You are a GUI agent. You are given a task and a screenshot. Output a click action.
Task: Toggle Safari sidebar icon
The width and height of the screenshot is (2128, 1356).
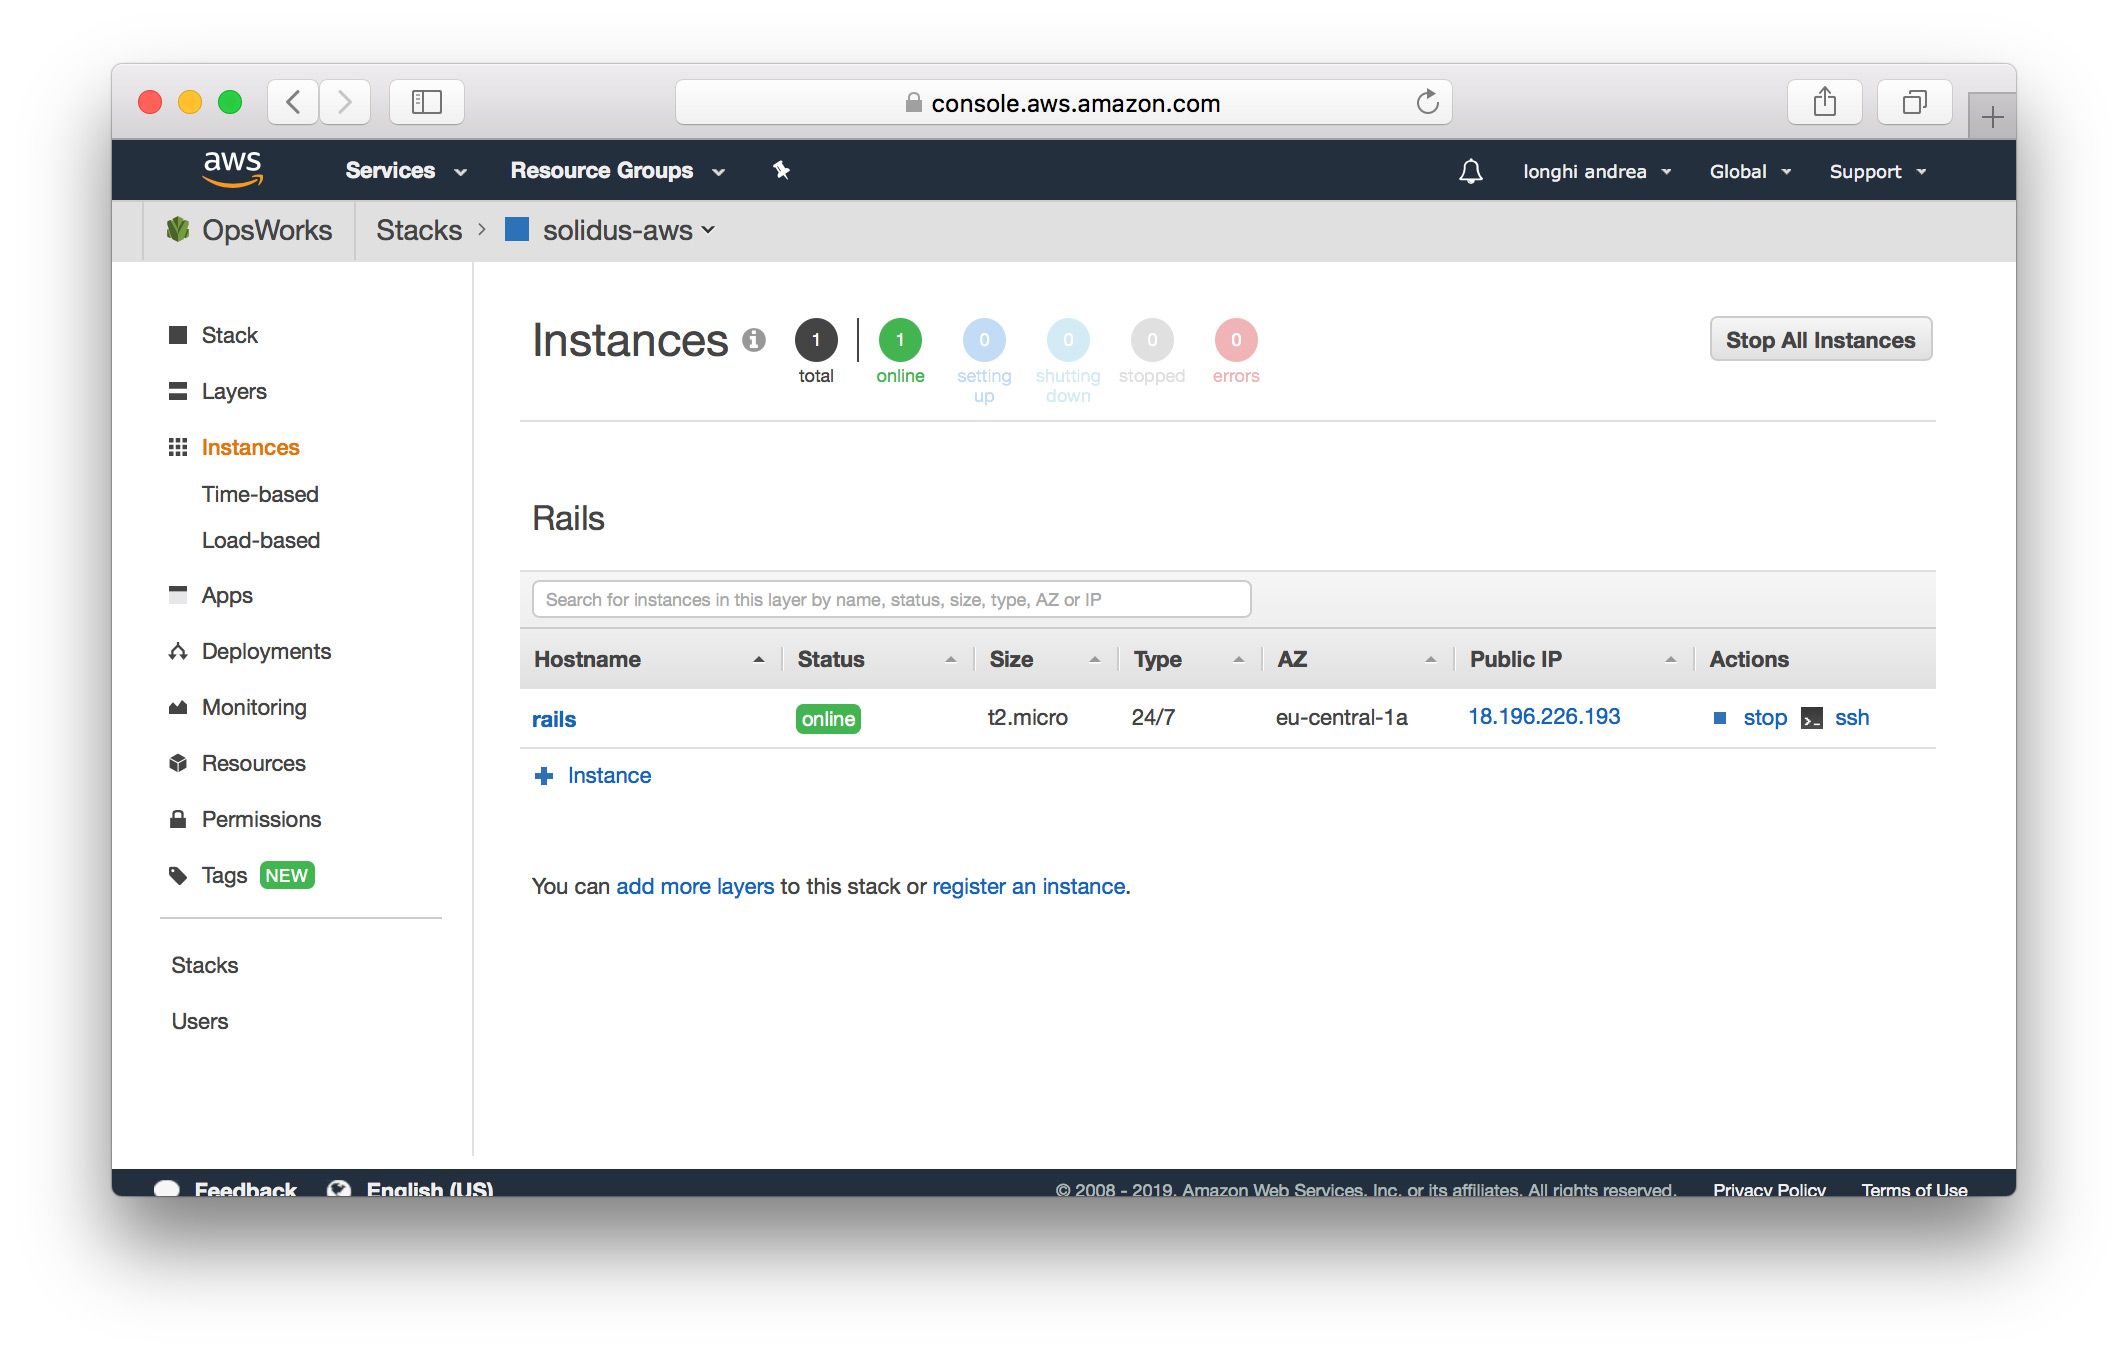pos(427,102)
